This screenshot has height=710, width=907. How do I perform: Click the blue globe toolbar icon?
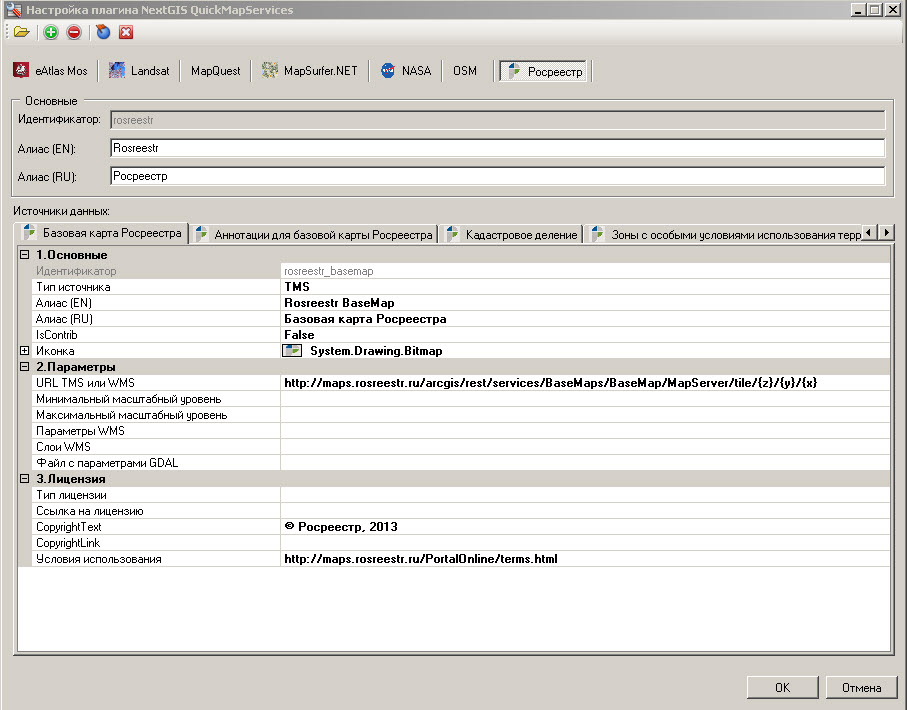coord(101,32)
